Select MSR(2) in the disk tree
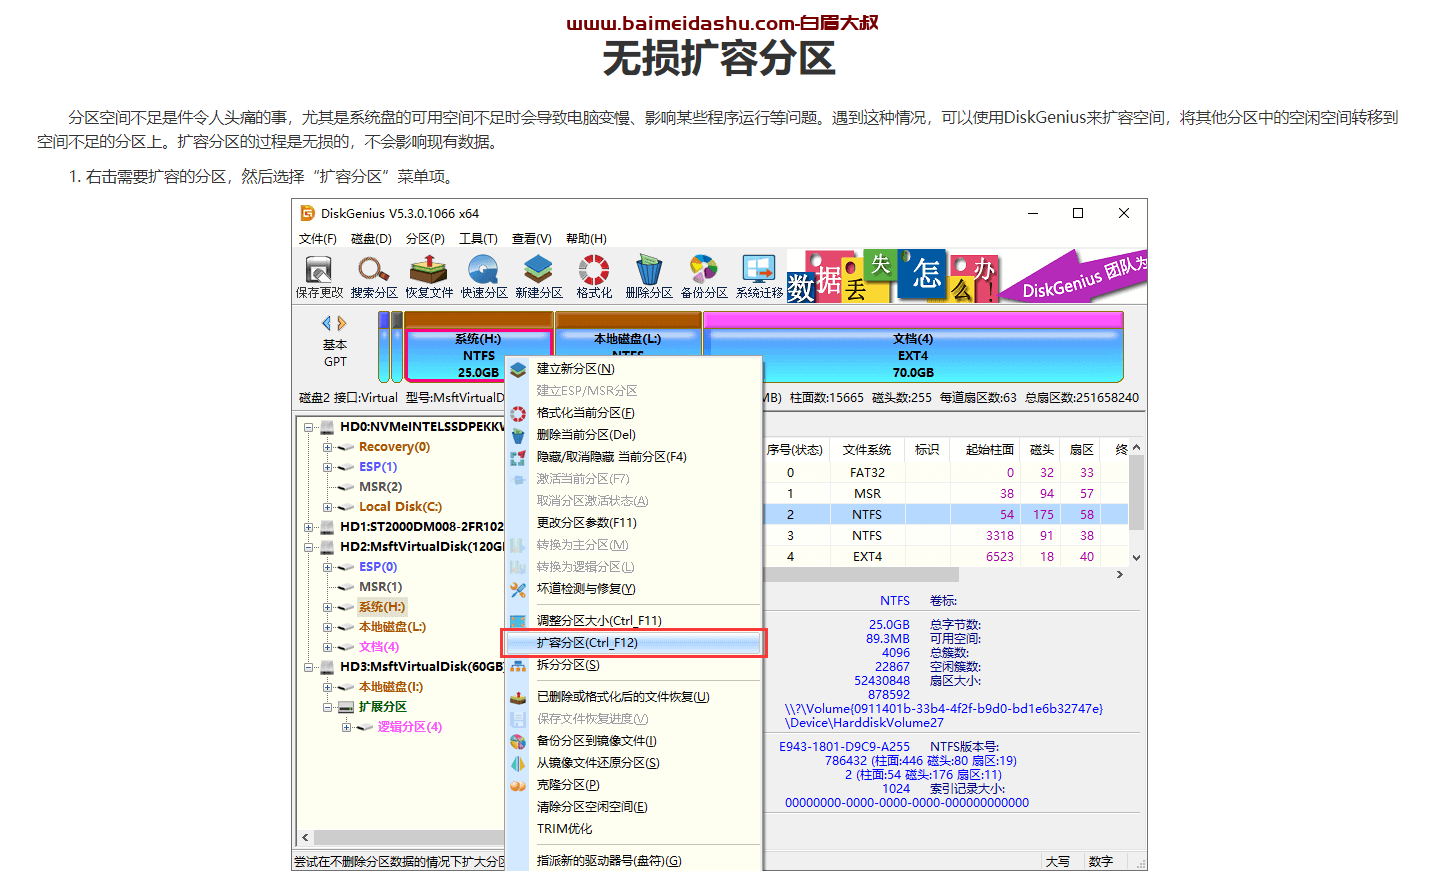Image resolution: width=1445 pixels, height=873 pixels. coord(380,487)
